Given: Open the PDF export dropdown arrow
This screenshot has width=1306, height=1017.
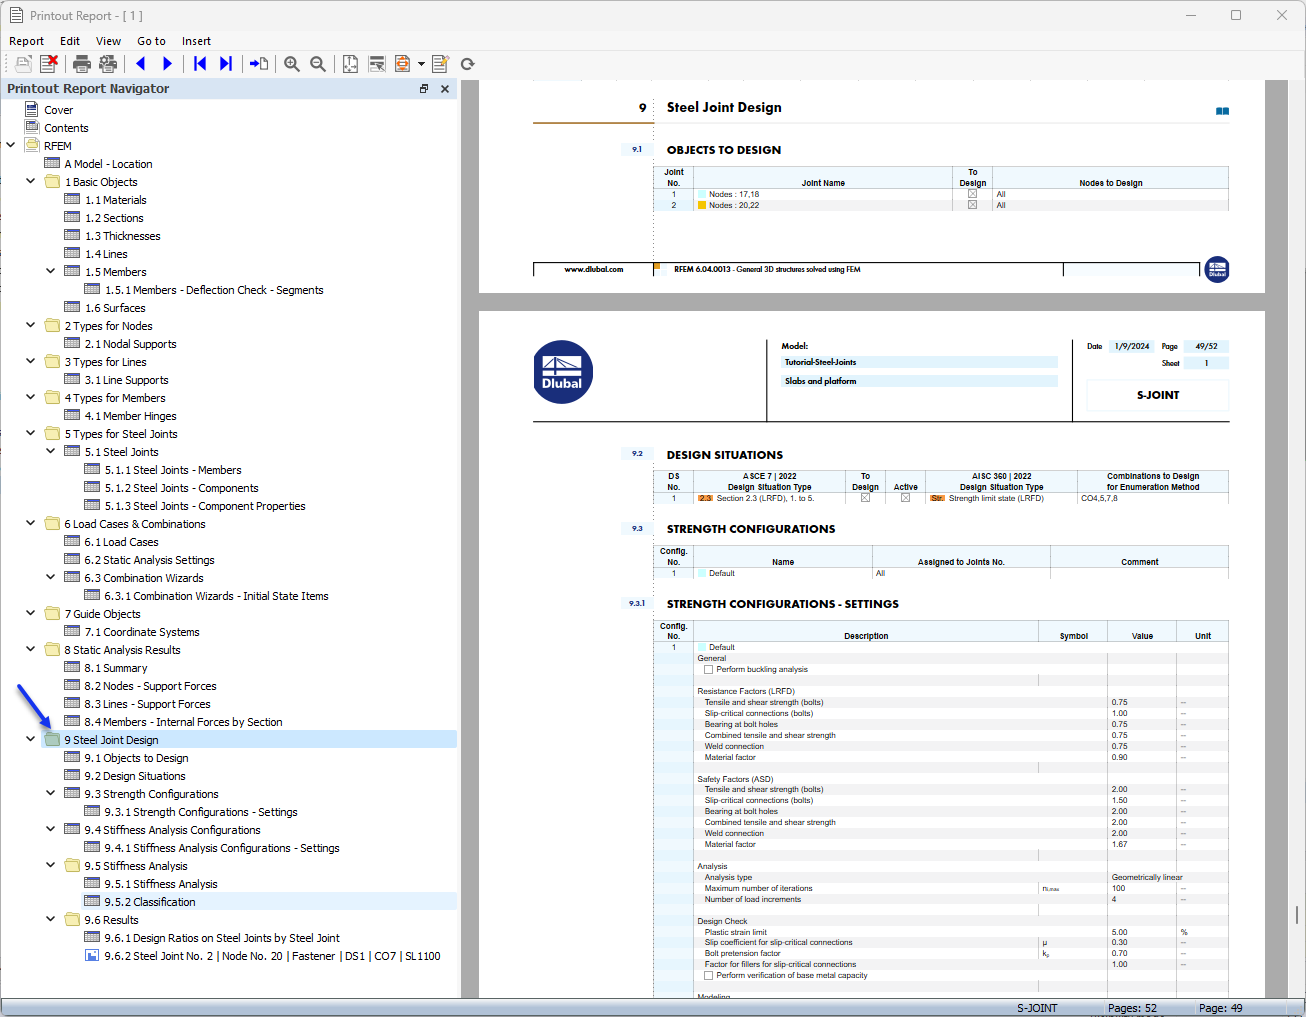Looking at the screenshot, I should pos(419,63).
